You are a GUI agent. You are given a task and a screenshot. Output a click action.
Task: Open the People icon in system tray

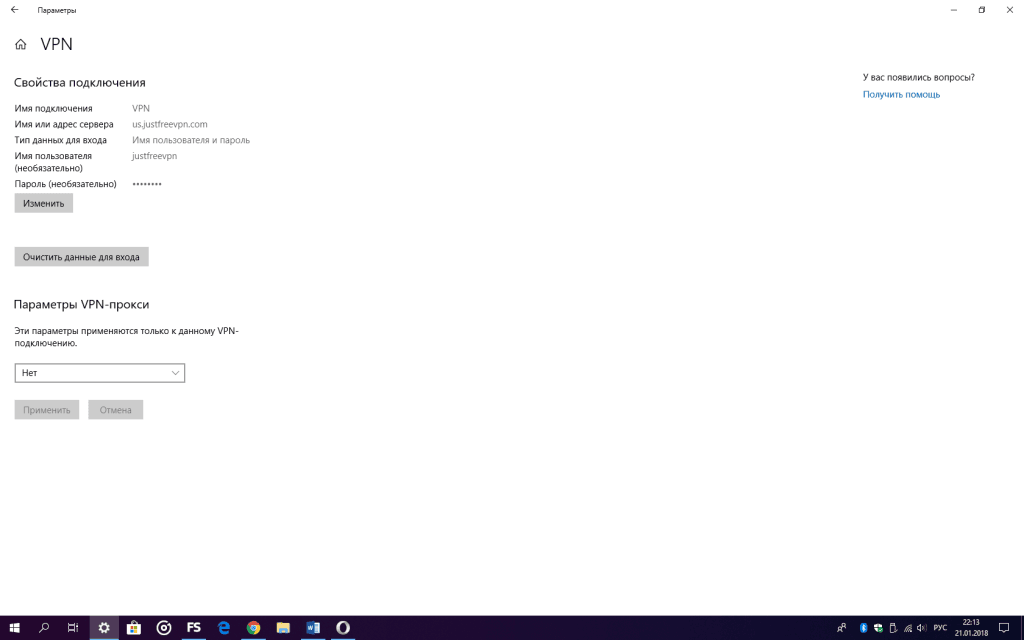[x=841, y=628]
